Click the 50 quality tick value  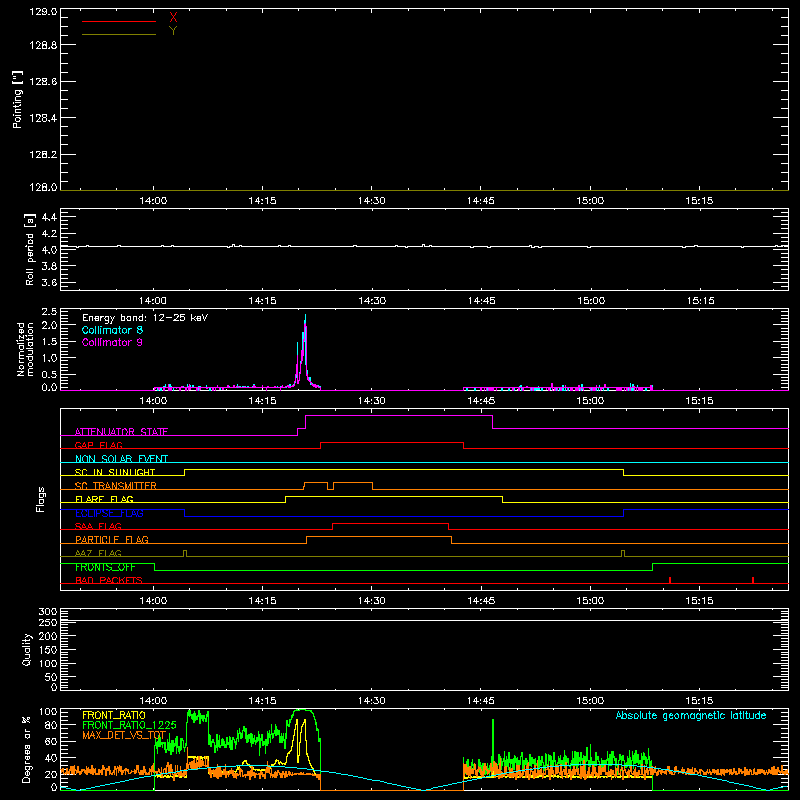(51, 677)
